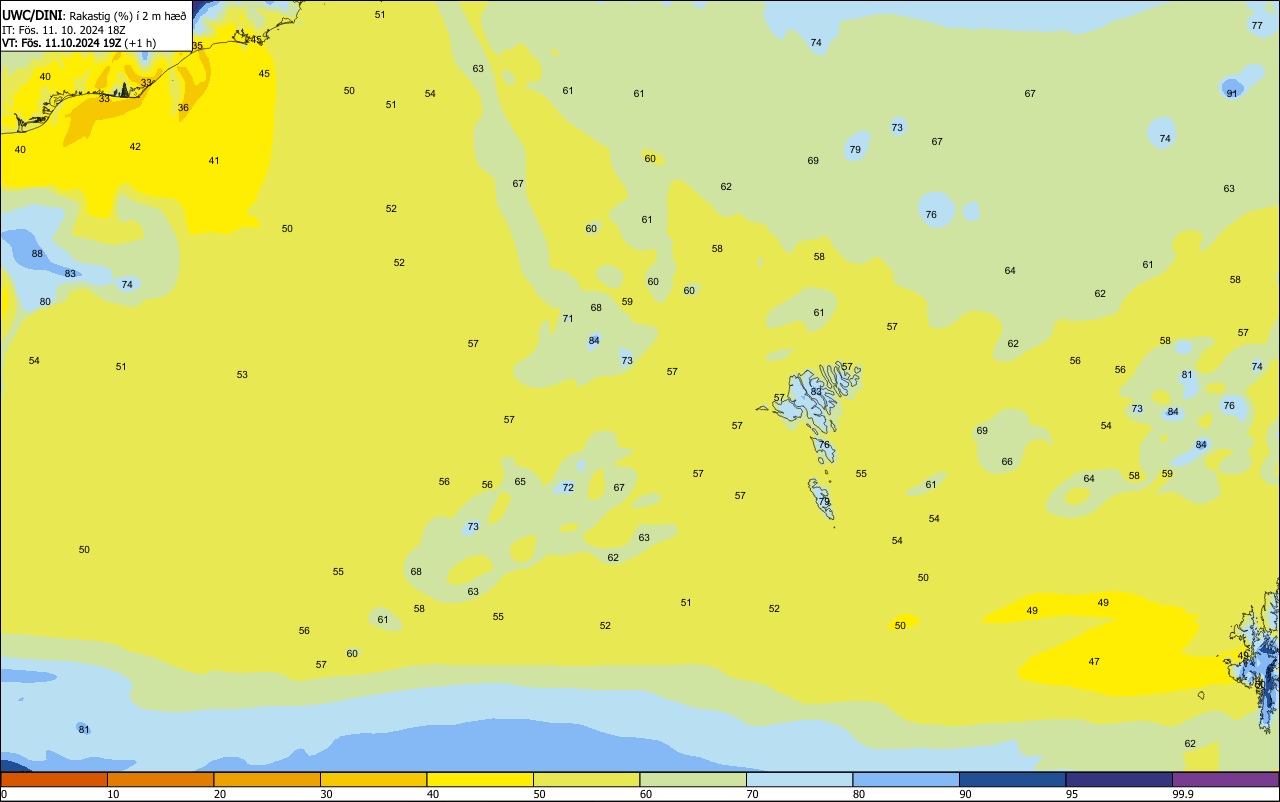Select the 40–50 bright yellow legend swatch
Image resolution: width=1280 pixels, height=802 pixels.
pyautogui.click(x=480, y=779)
